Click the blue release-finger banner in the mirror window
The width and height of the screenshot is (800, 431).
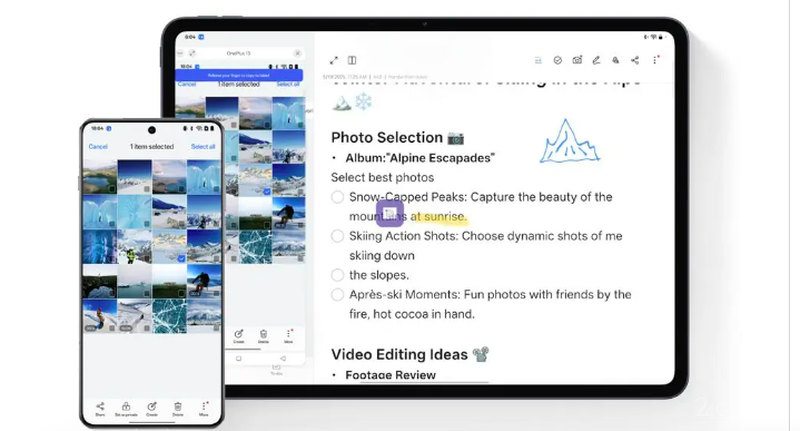point(239,75)
